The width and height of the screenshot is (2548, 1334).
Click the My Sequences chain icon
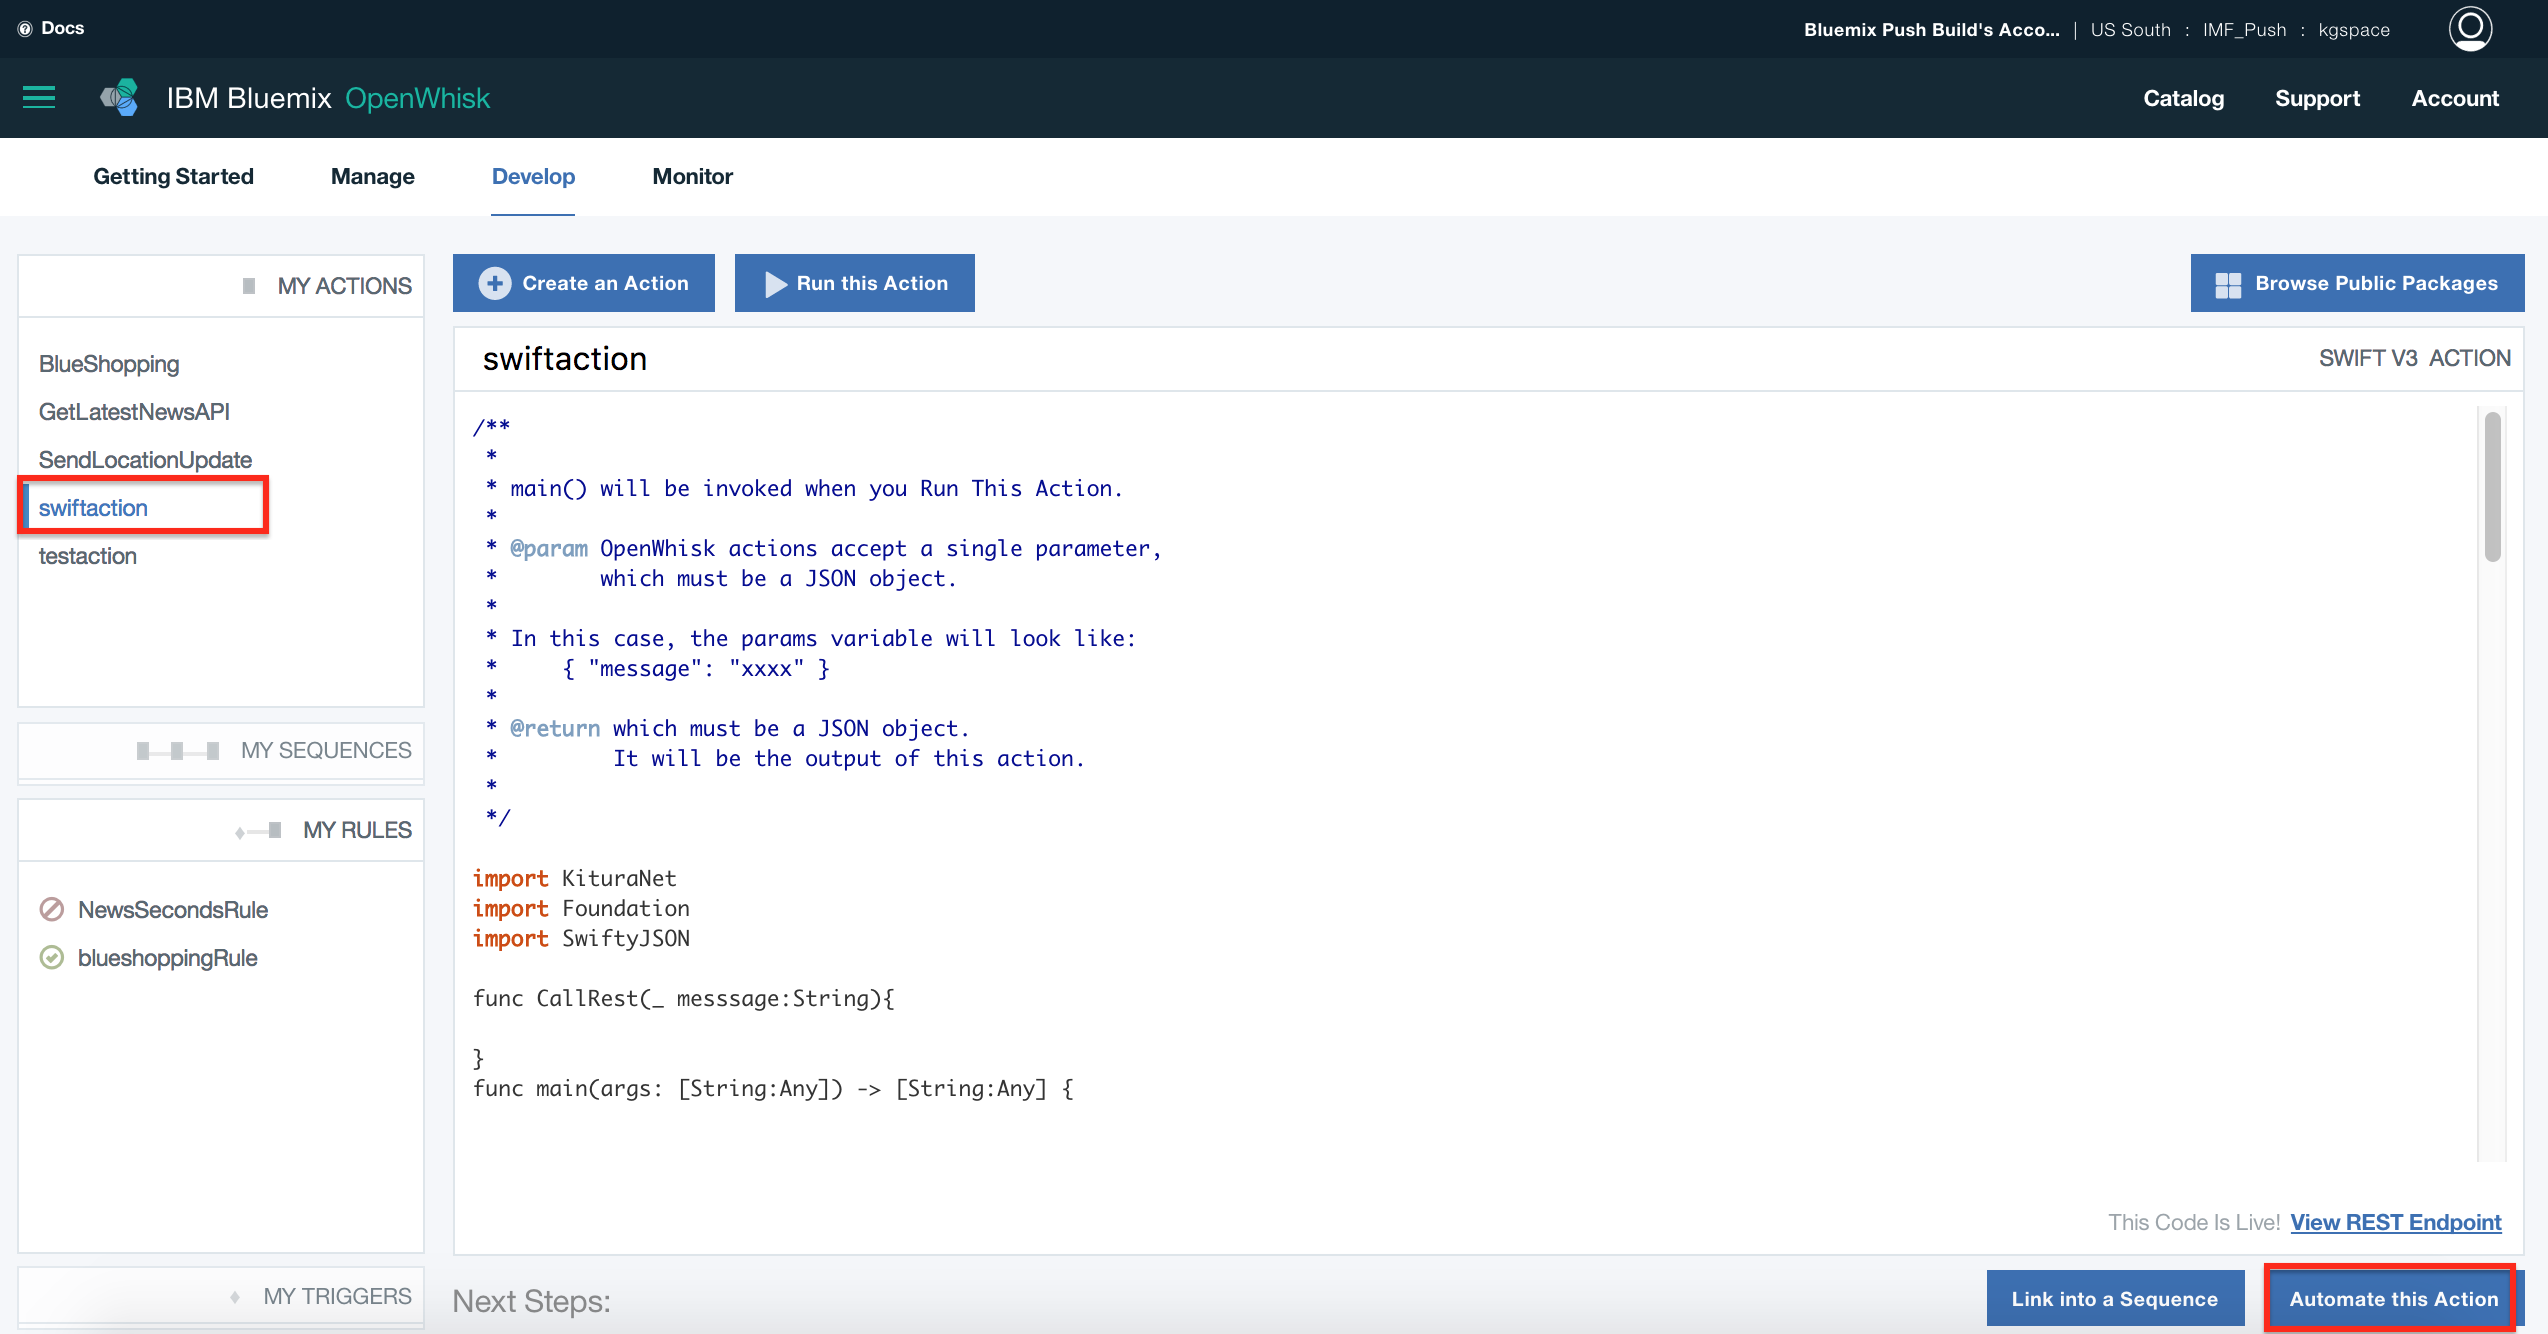click(178, 751)
